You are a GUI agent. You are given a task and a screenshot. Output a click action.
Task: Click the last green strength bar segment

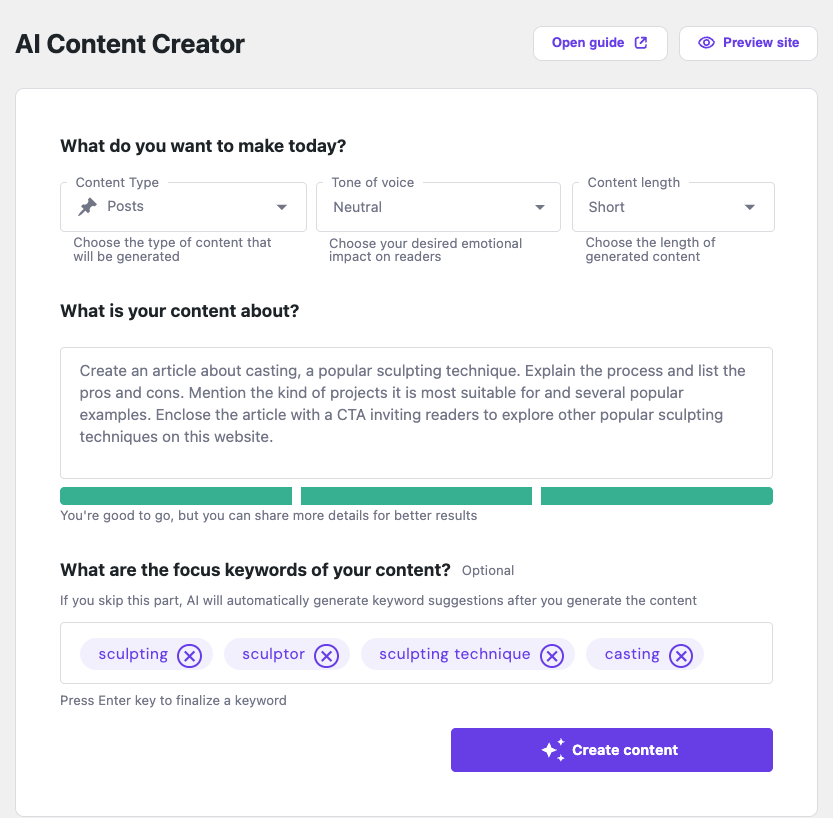[x=656, y=496]
